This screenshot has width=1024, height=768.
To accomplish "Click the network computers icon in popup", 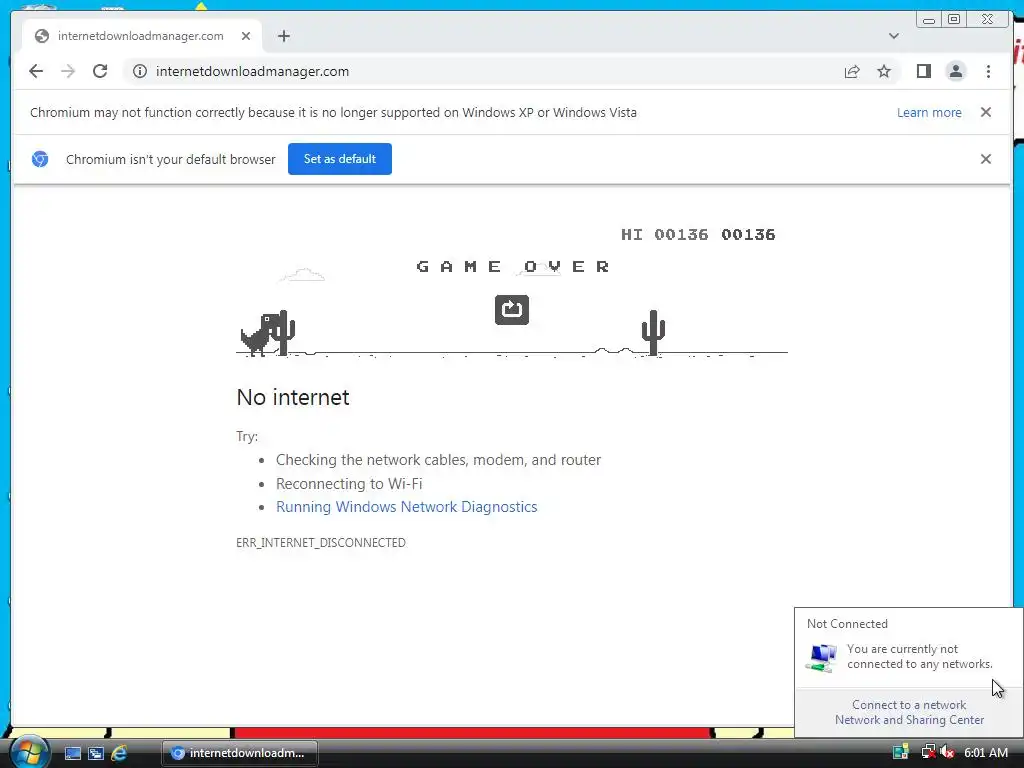I will (x=822, y=657).
